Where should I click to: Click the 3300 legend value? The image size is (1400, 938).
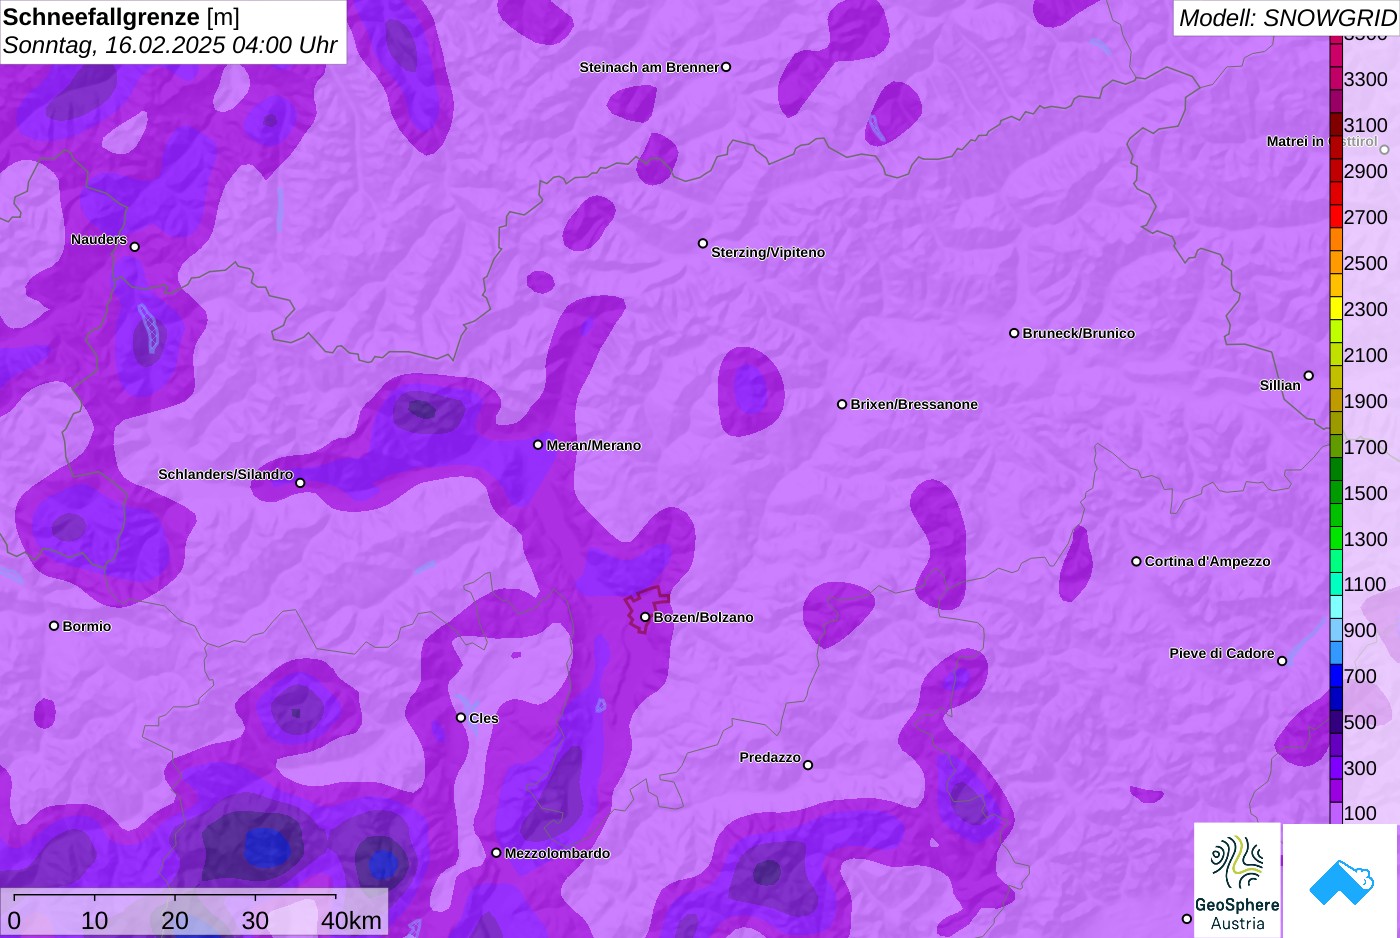click(x=1366, y=79)
